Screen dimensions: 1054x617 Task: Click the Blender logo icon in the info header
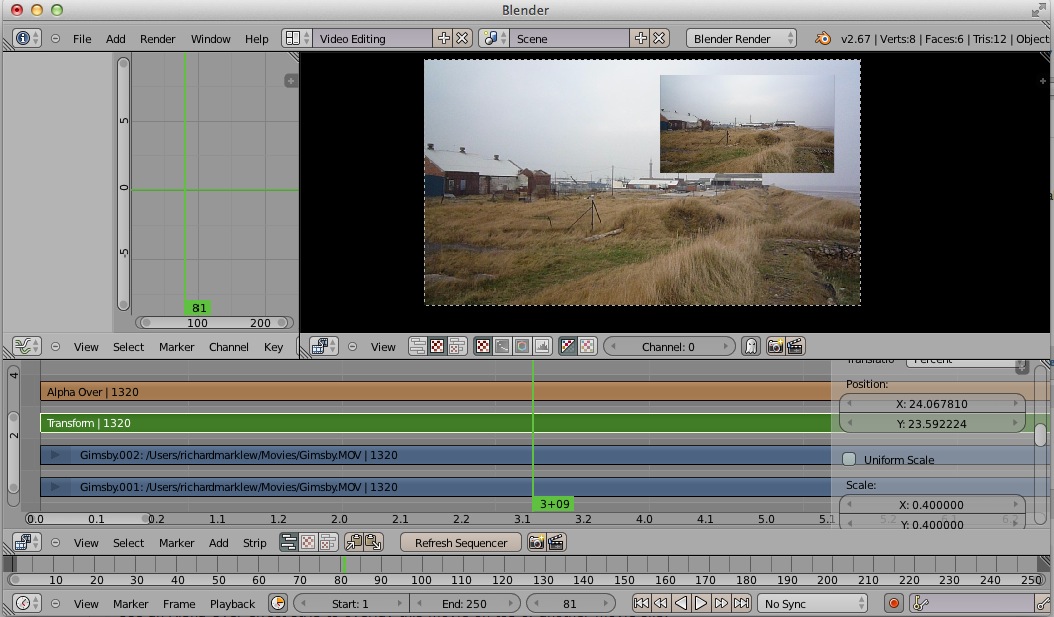coord(822,38)
